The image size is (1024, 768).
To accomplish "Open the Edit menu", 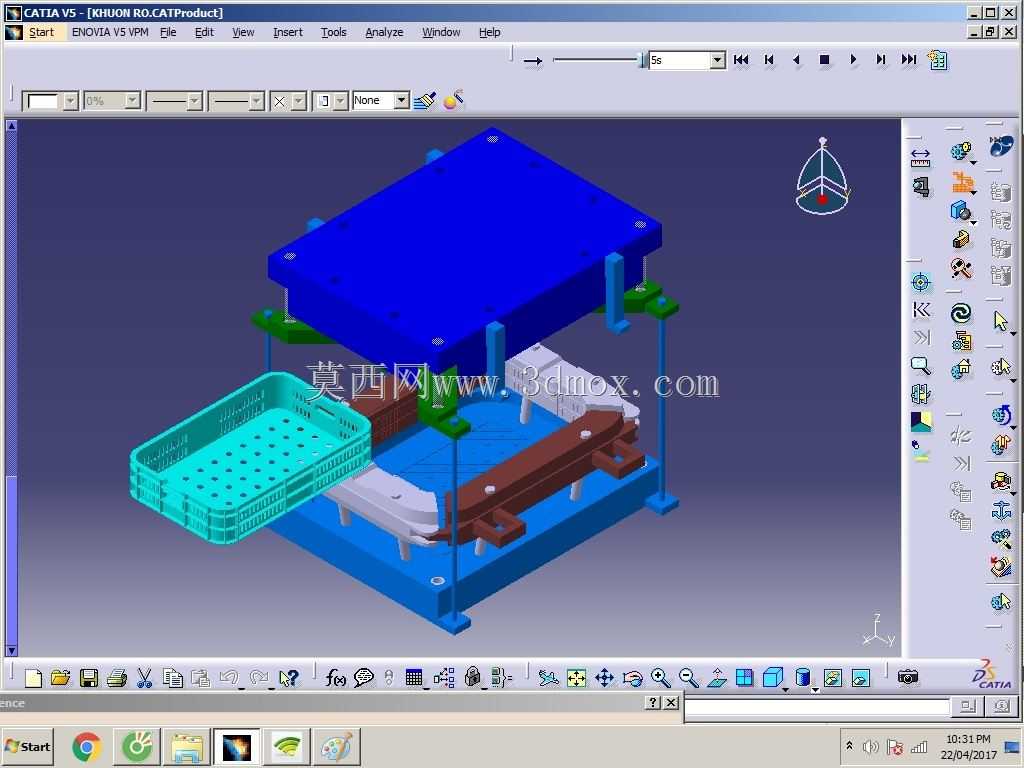I will tap(204, 32).
